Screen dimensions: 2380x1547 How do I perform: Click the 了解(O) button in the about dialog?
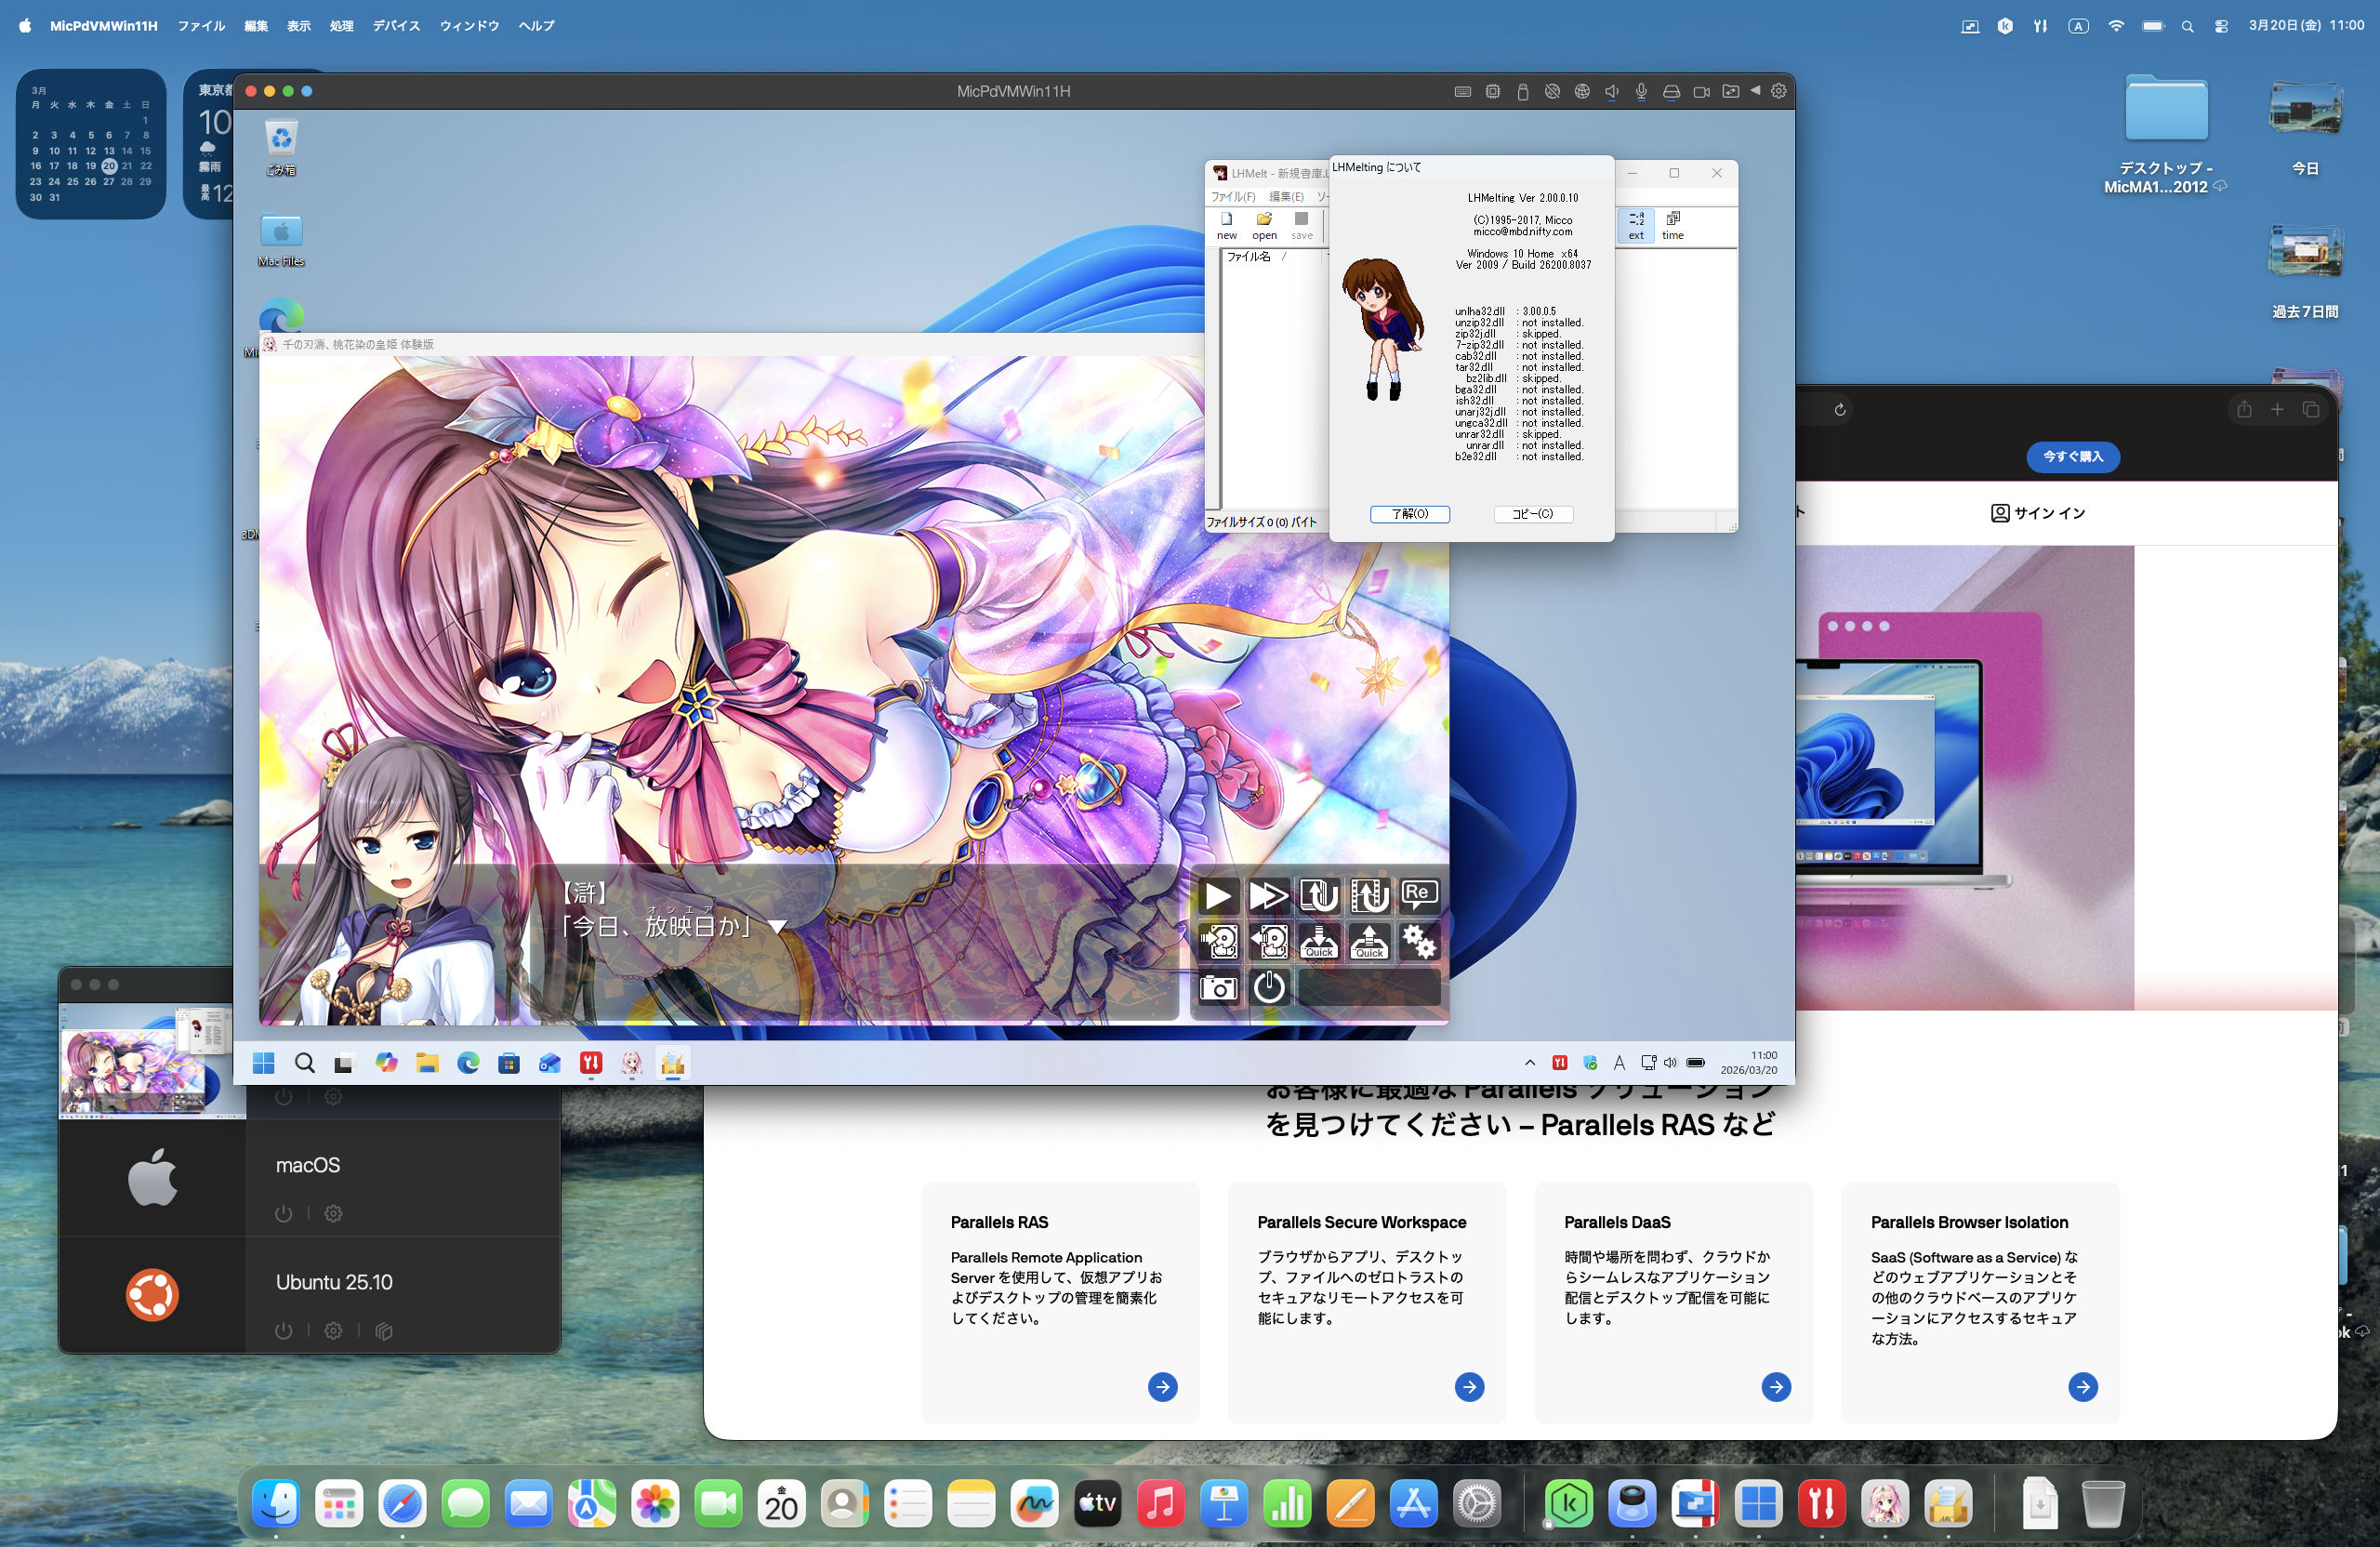pyautogui.click(x=1409, y=513)
